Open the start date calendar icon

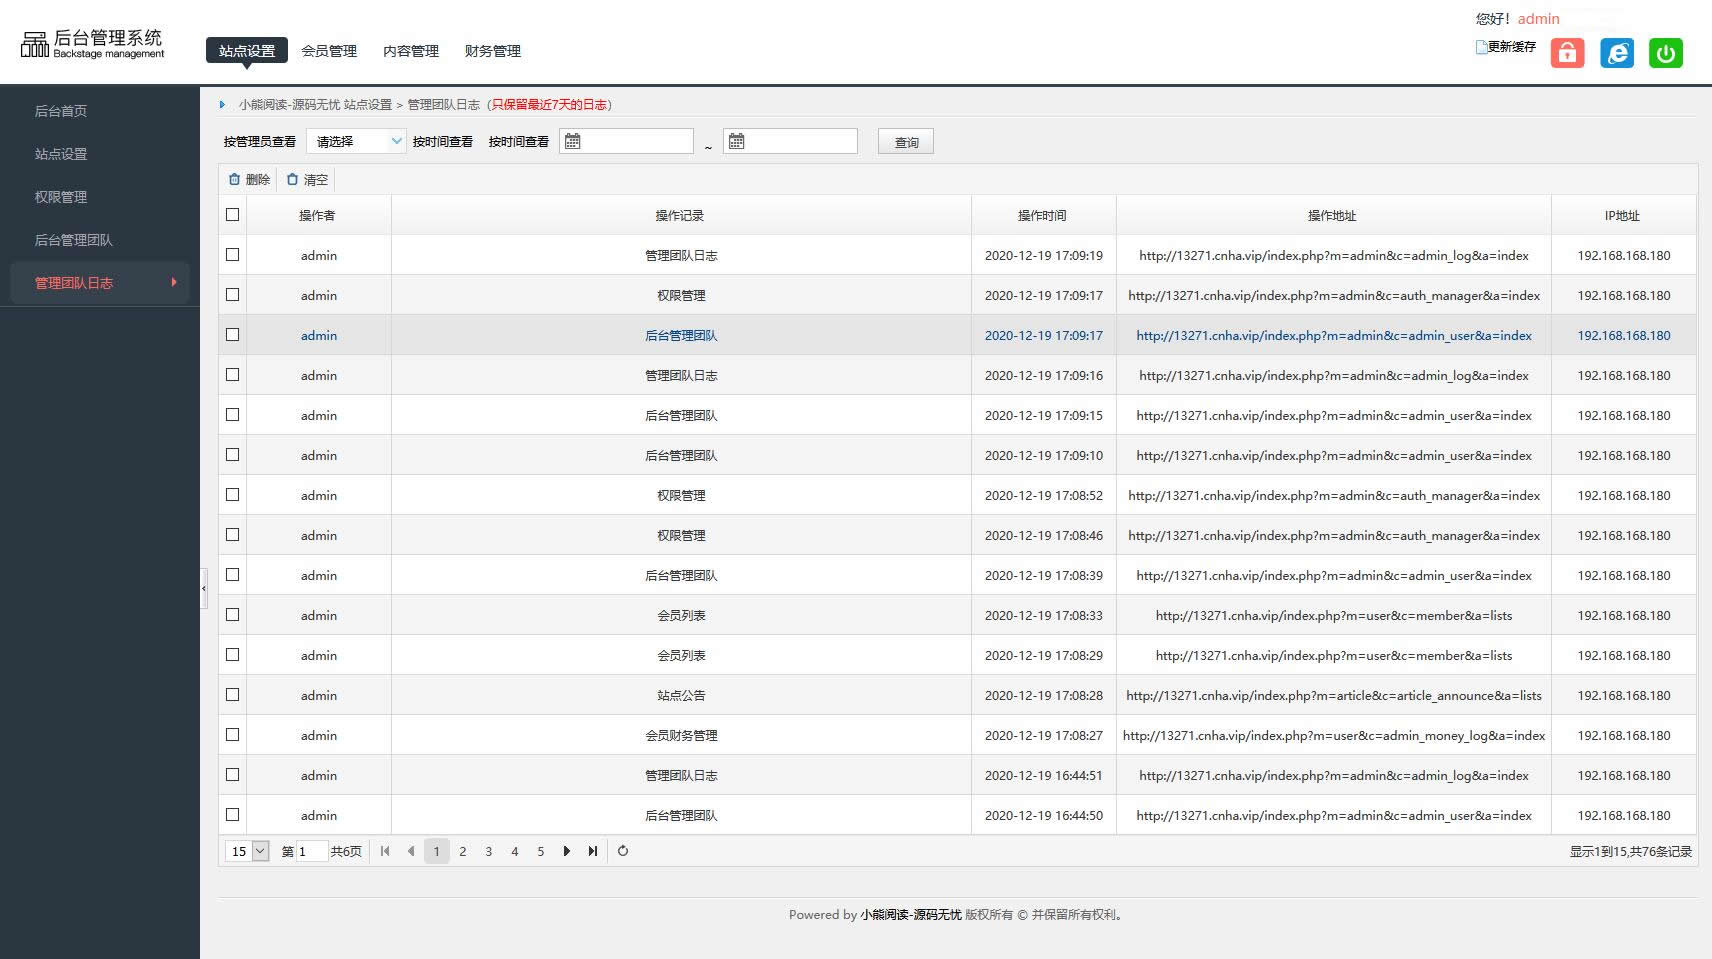tap(573, 141)
